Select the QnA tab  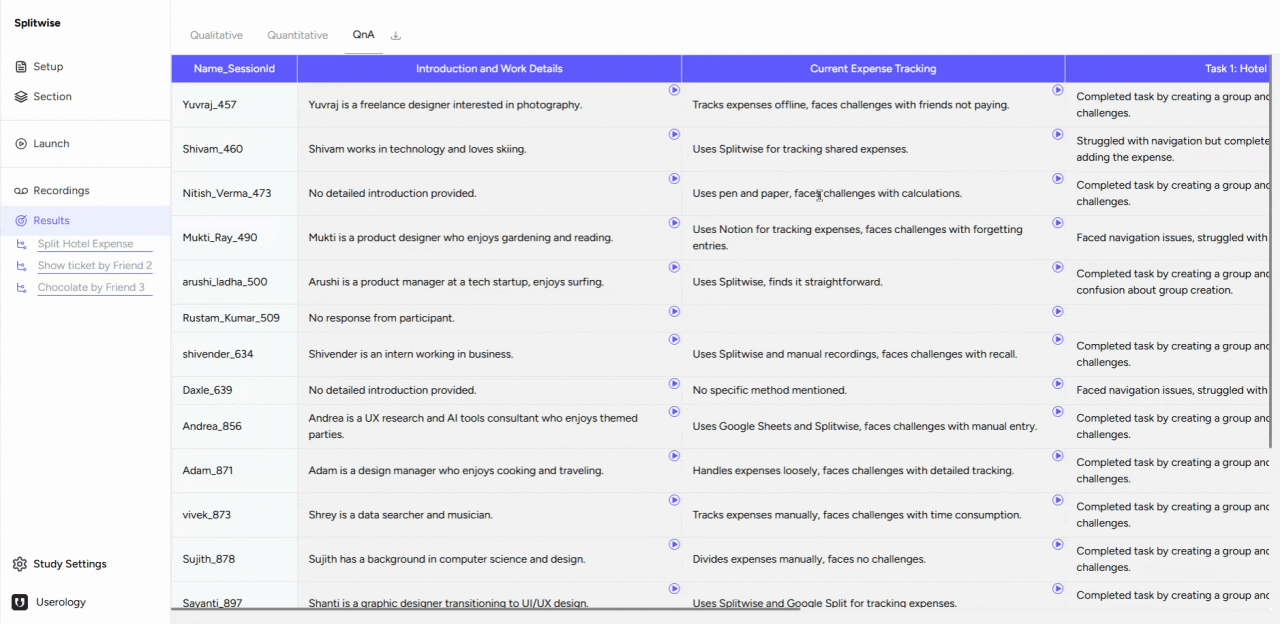363,34
